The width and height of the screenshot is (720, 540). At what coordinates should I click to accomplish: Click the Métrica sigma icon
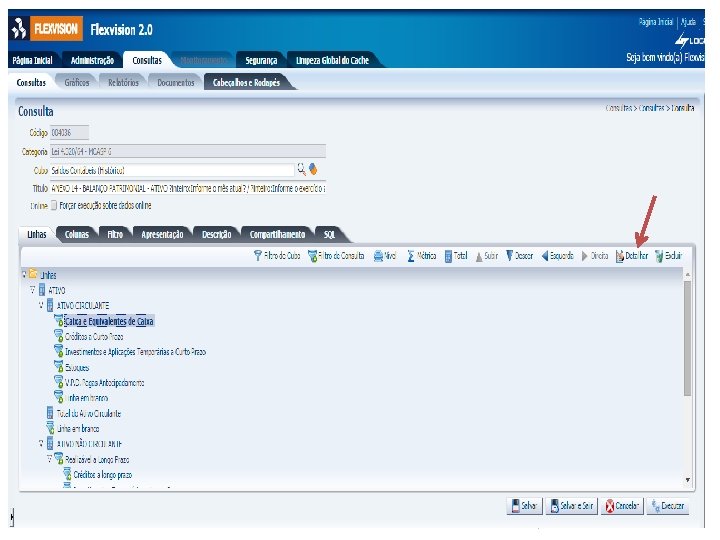click(x=411, y=256)
